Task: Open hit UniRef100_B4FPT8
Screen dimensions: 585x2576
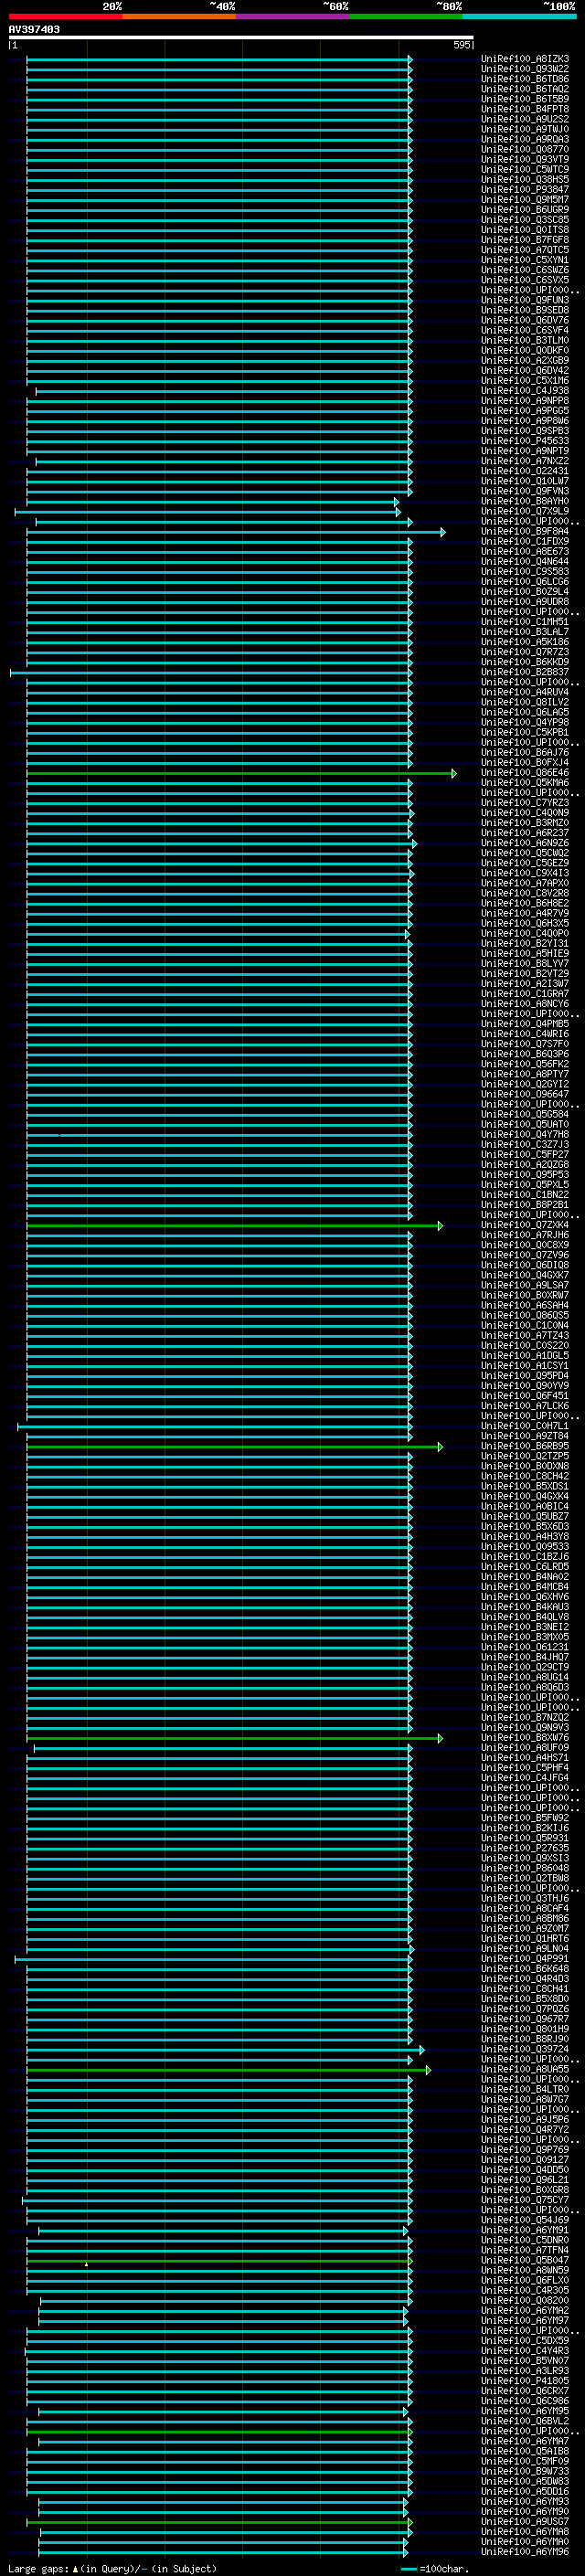Action: click(525, 109)
